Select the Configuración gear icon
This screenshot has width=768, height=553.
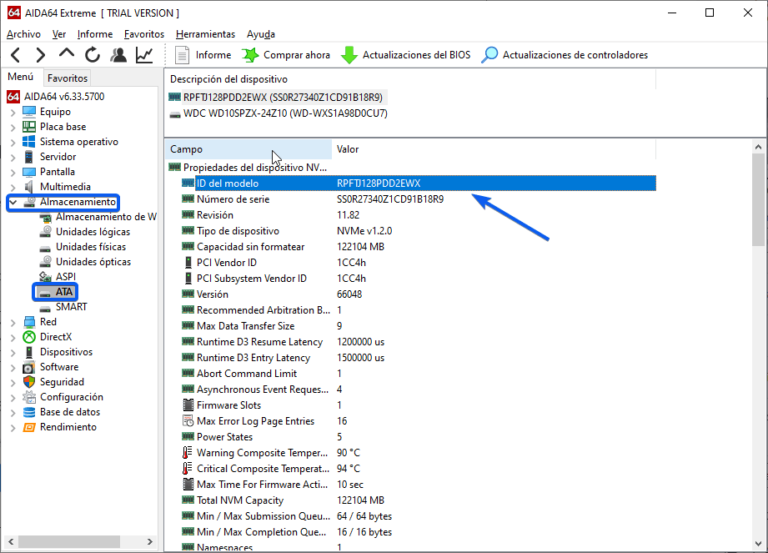(x=29, y=397)
